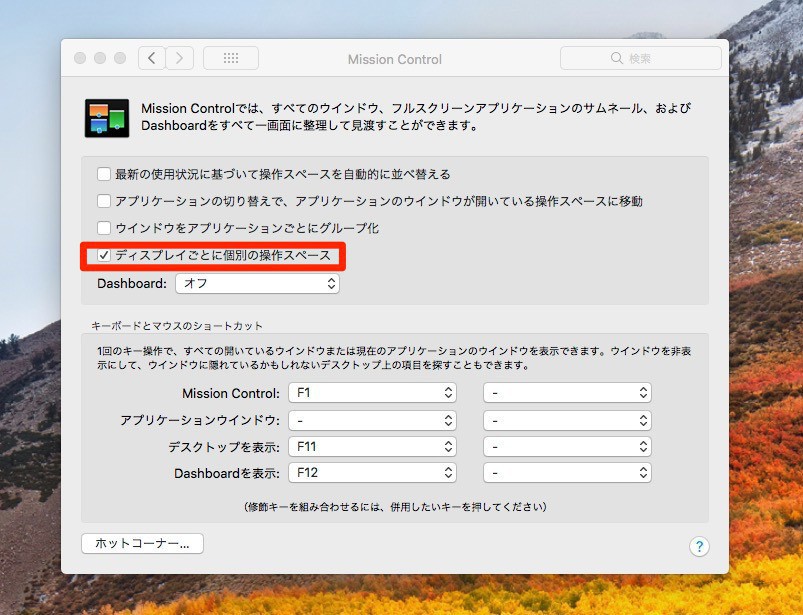Click the forward navigation arrow
This screenshot has width=803, height=615.
click(179, 58)
